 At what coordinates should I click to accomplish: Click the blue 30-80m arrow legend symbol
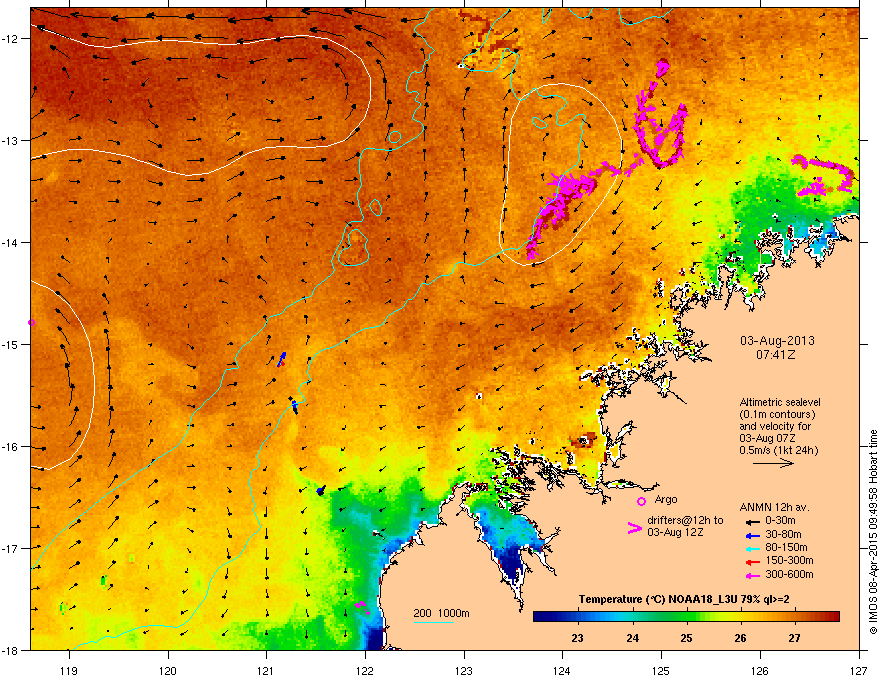tap(752, 535)
